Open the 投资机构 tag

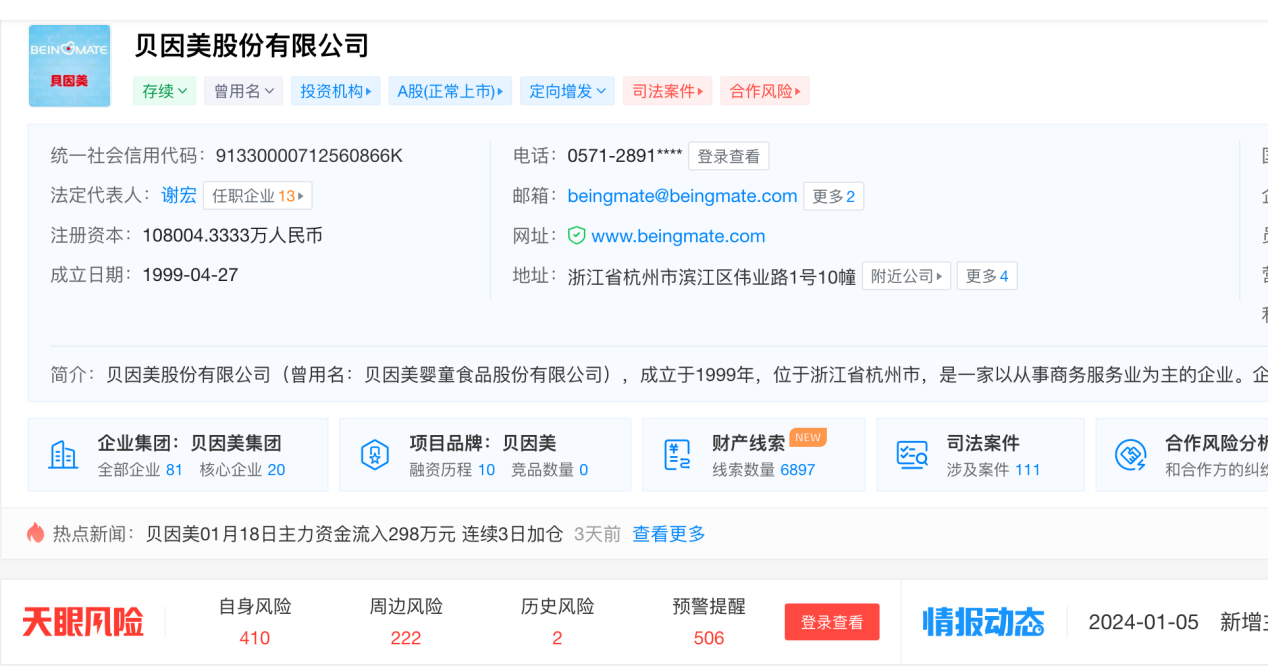pyautogui.click(x=335, y=91)
